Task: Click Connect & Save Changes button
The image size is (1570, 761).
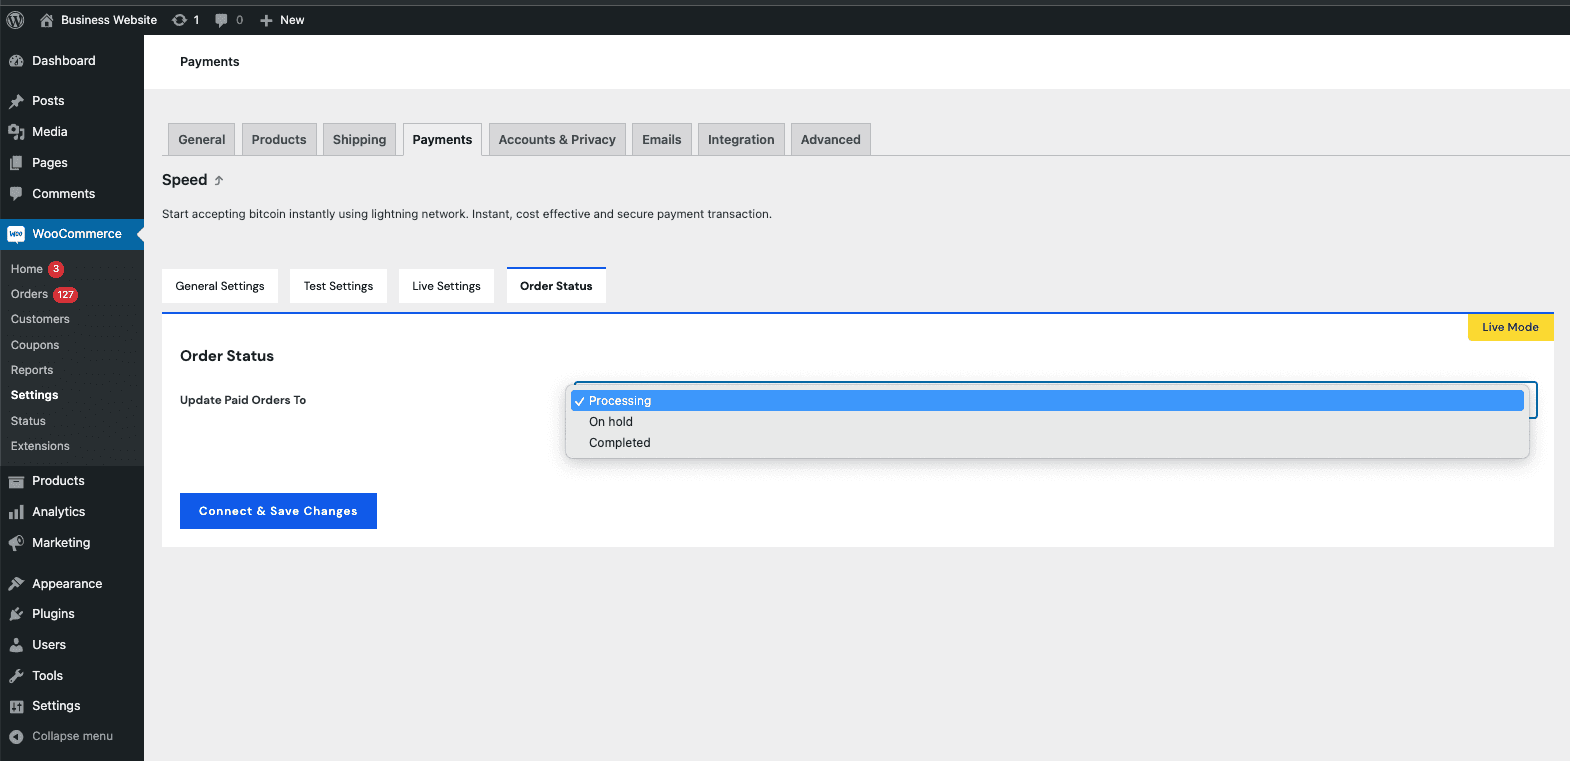Action: tap(278, 511)
